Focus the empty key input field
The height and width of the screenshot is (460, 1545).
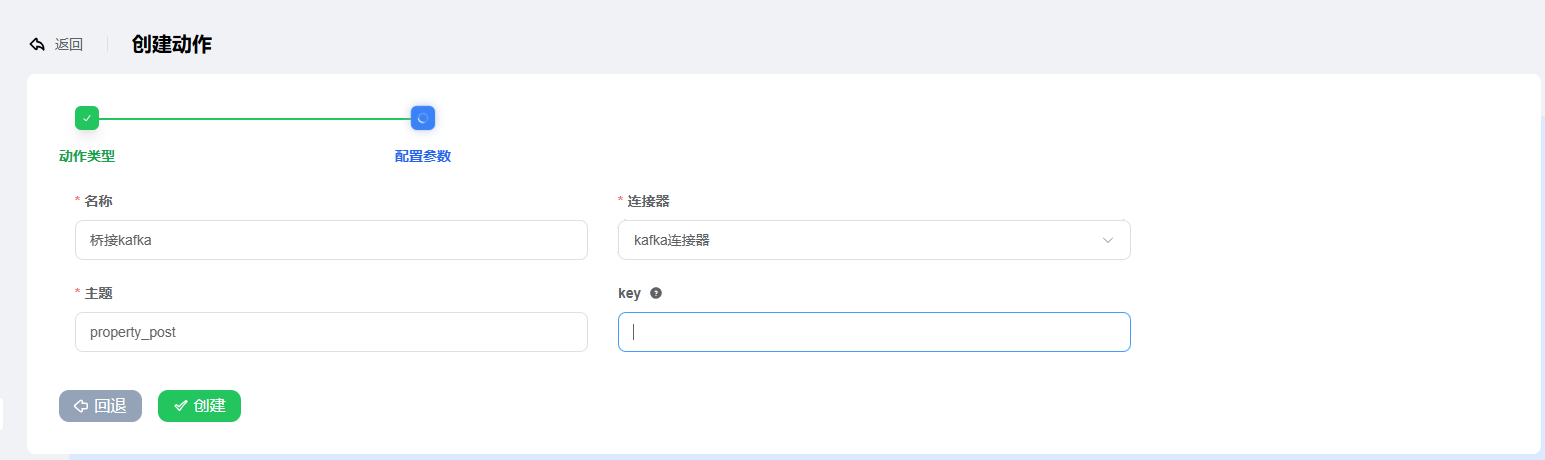point(874,332)
